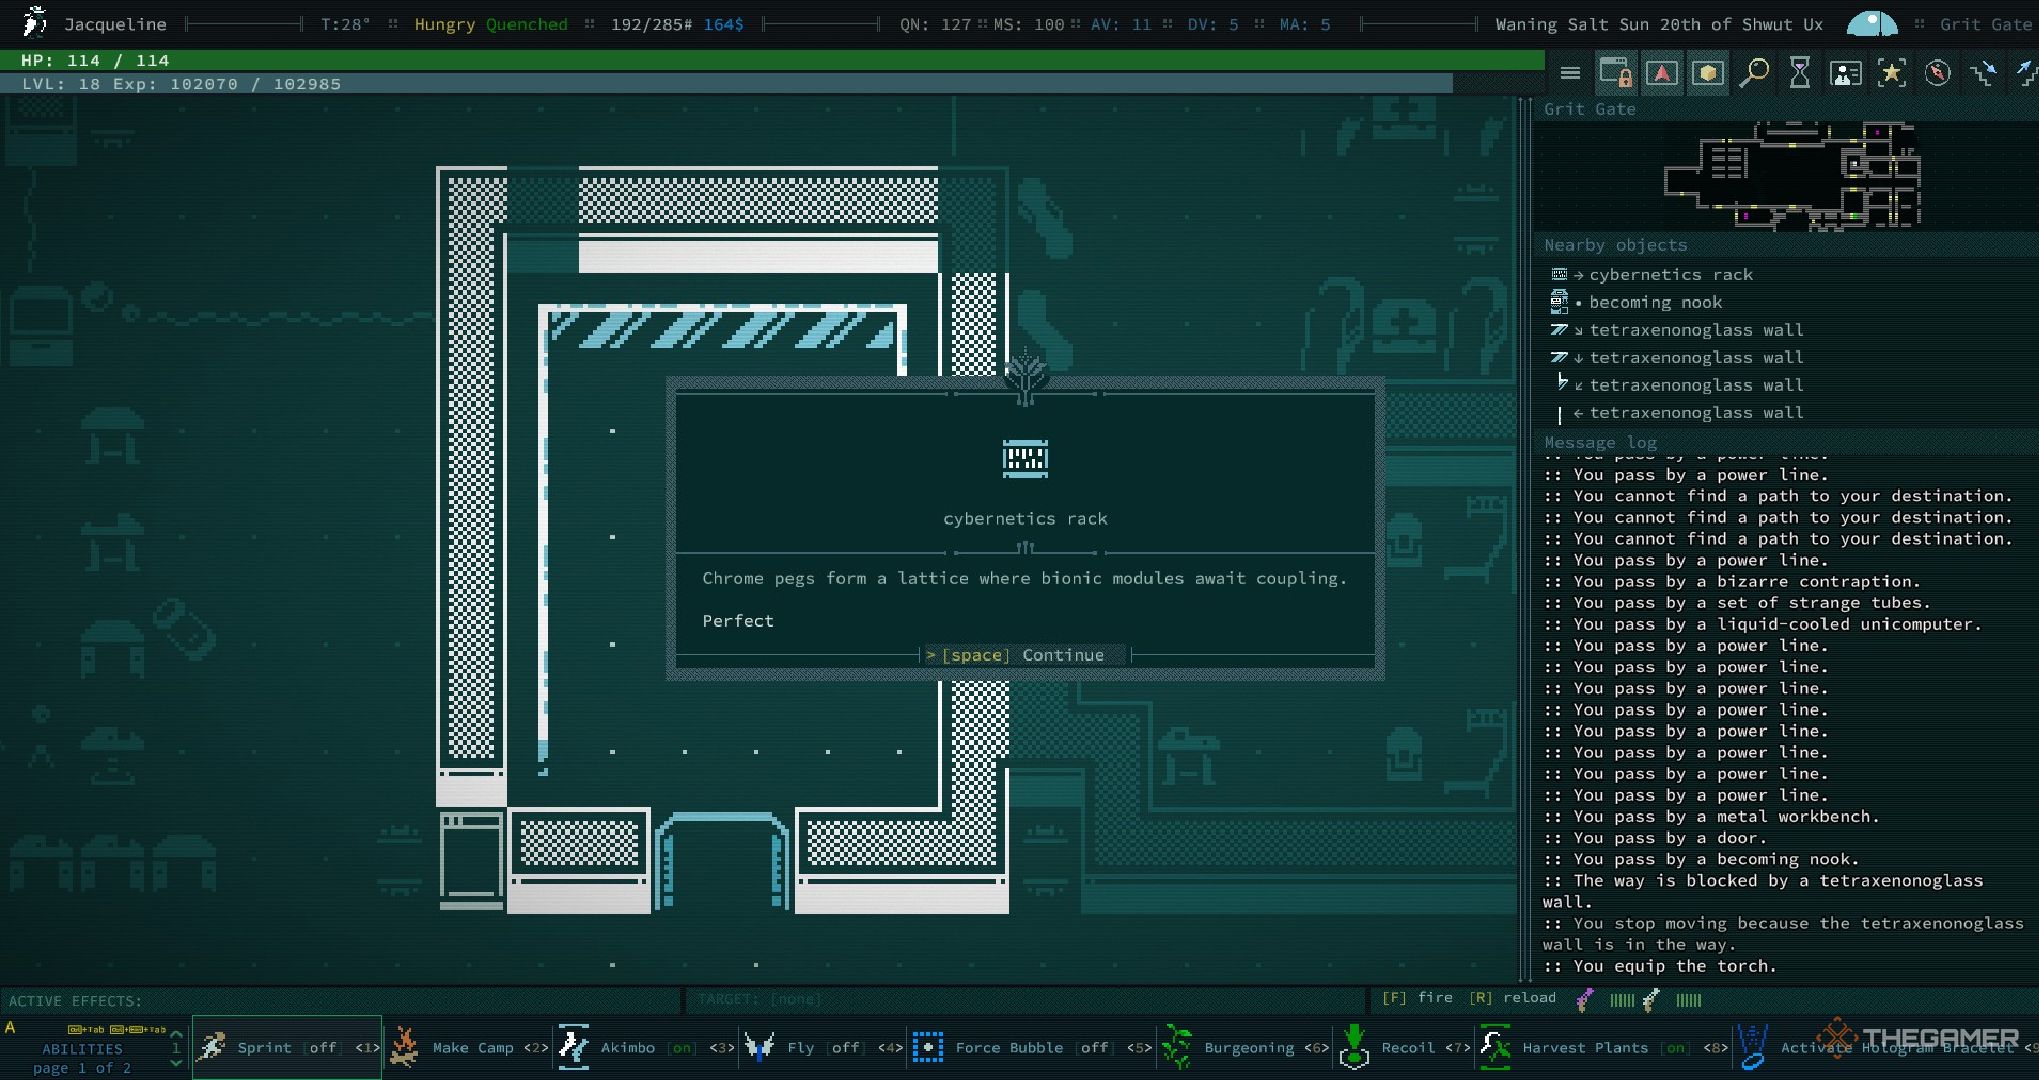This screenshot has height=1080, width=2039.
Task: Click 'You equip the torch.' log line
Action: 1660,966
